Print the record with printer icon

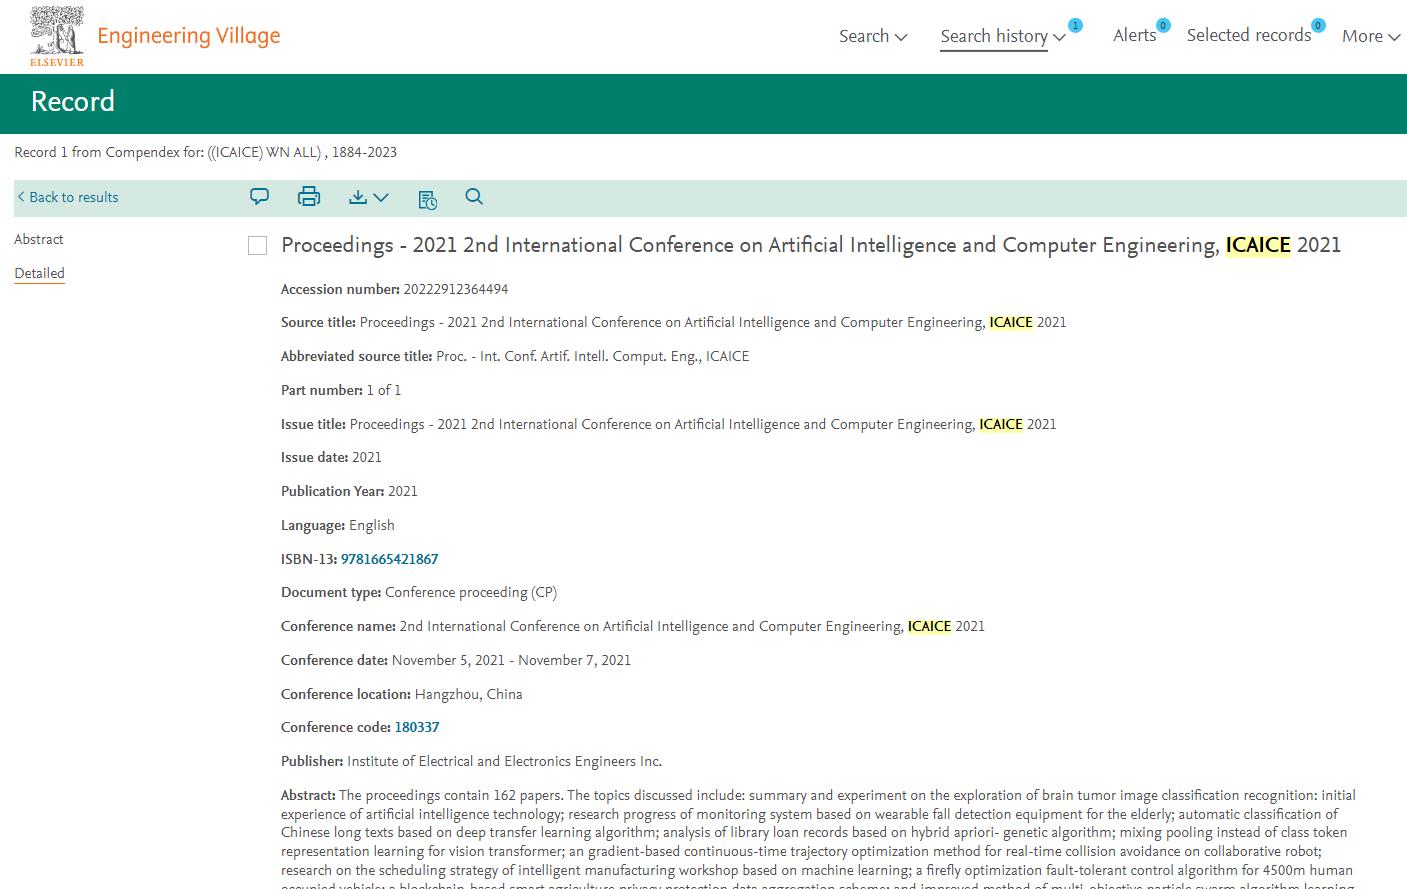[309, 197]
